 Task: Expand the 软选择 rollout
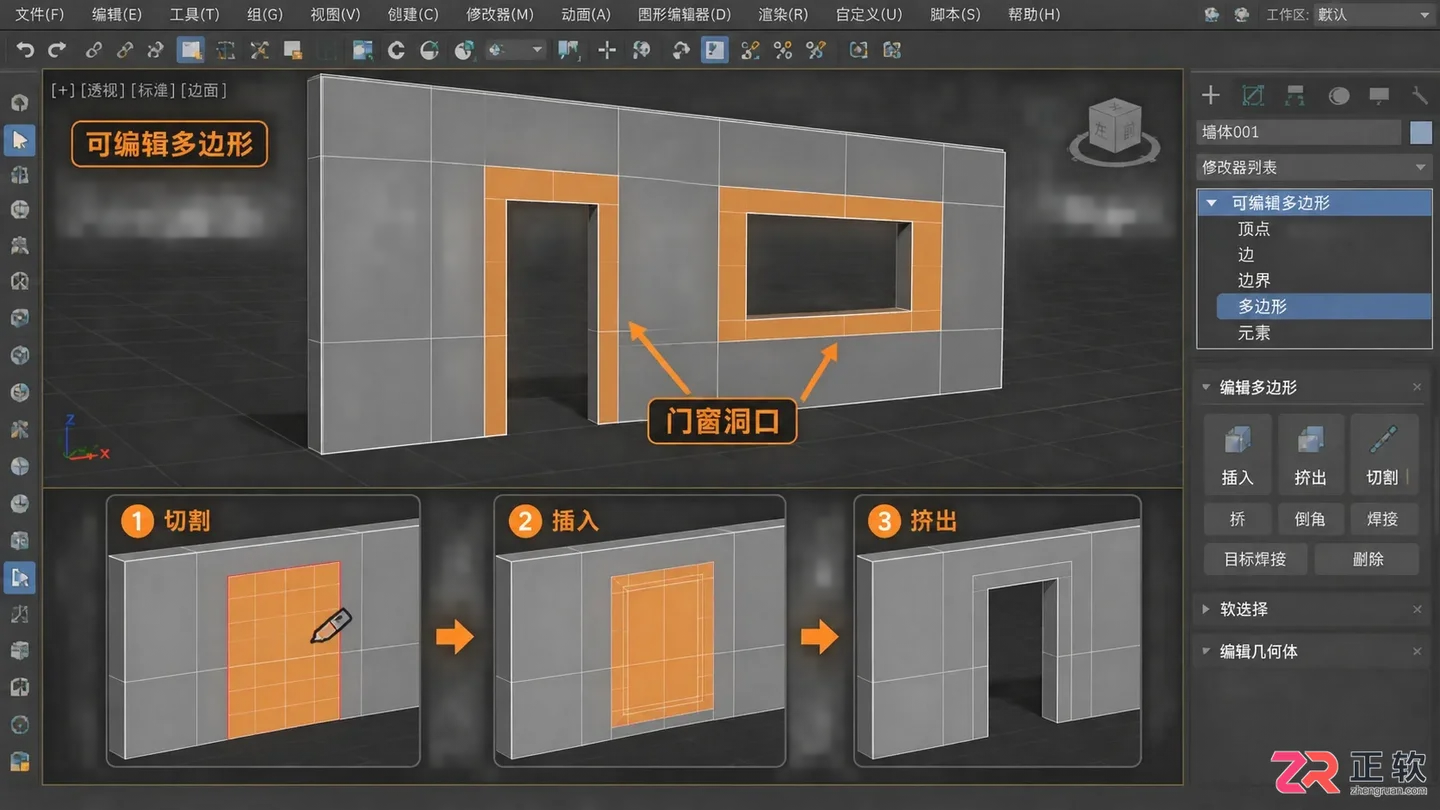1206,609
